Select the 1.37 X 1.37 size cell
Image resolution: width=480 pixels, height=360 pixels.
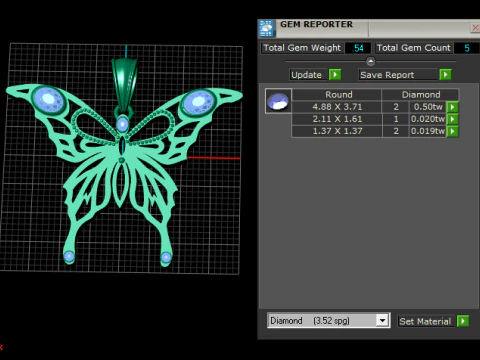pyautogui.click(x=337, y=131)
